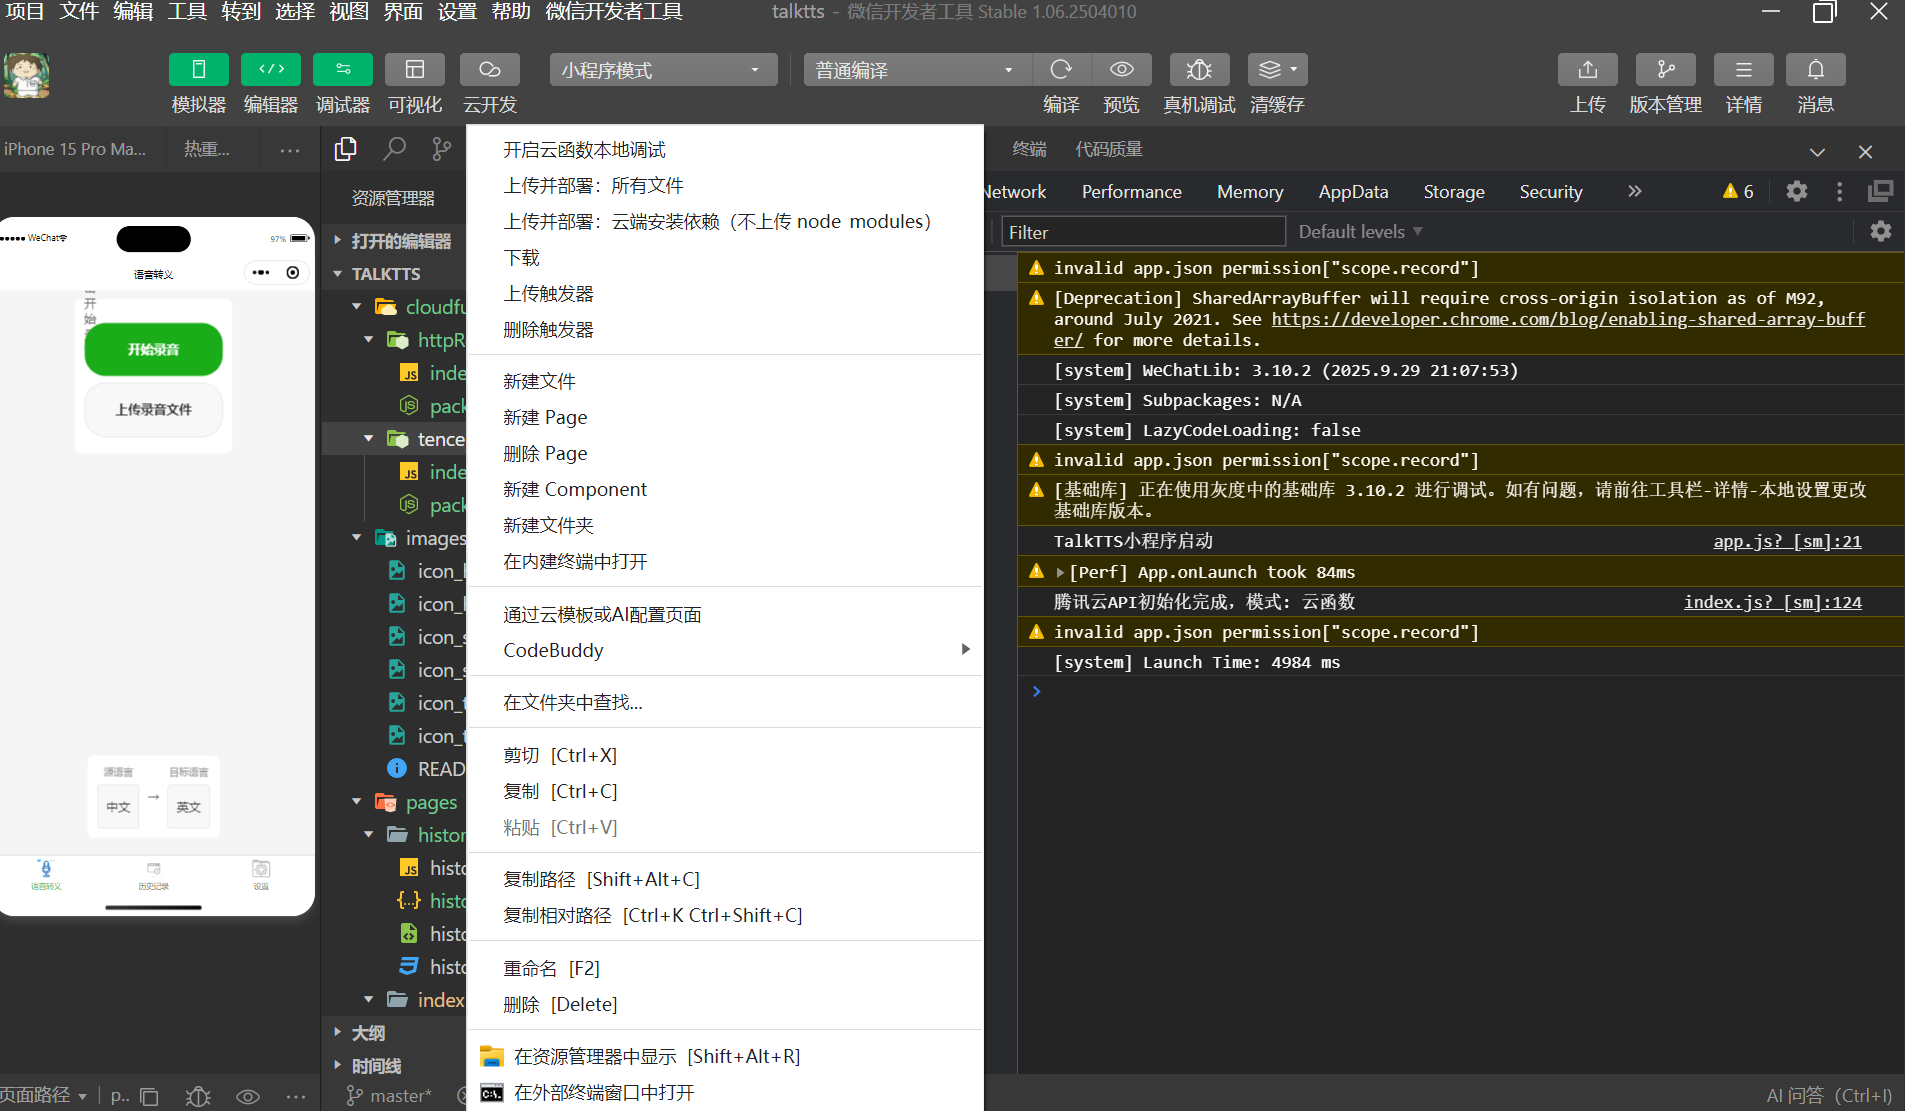Image resolution: width=1905 pixels, height=1111 pixels.
Task: Toggle the Simulator panel button
Action: click(199, 70)
